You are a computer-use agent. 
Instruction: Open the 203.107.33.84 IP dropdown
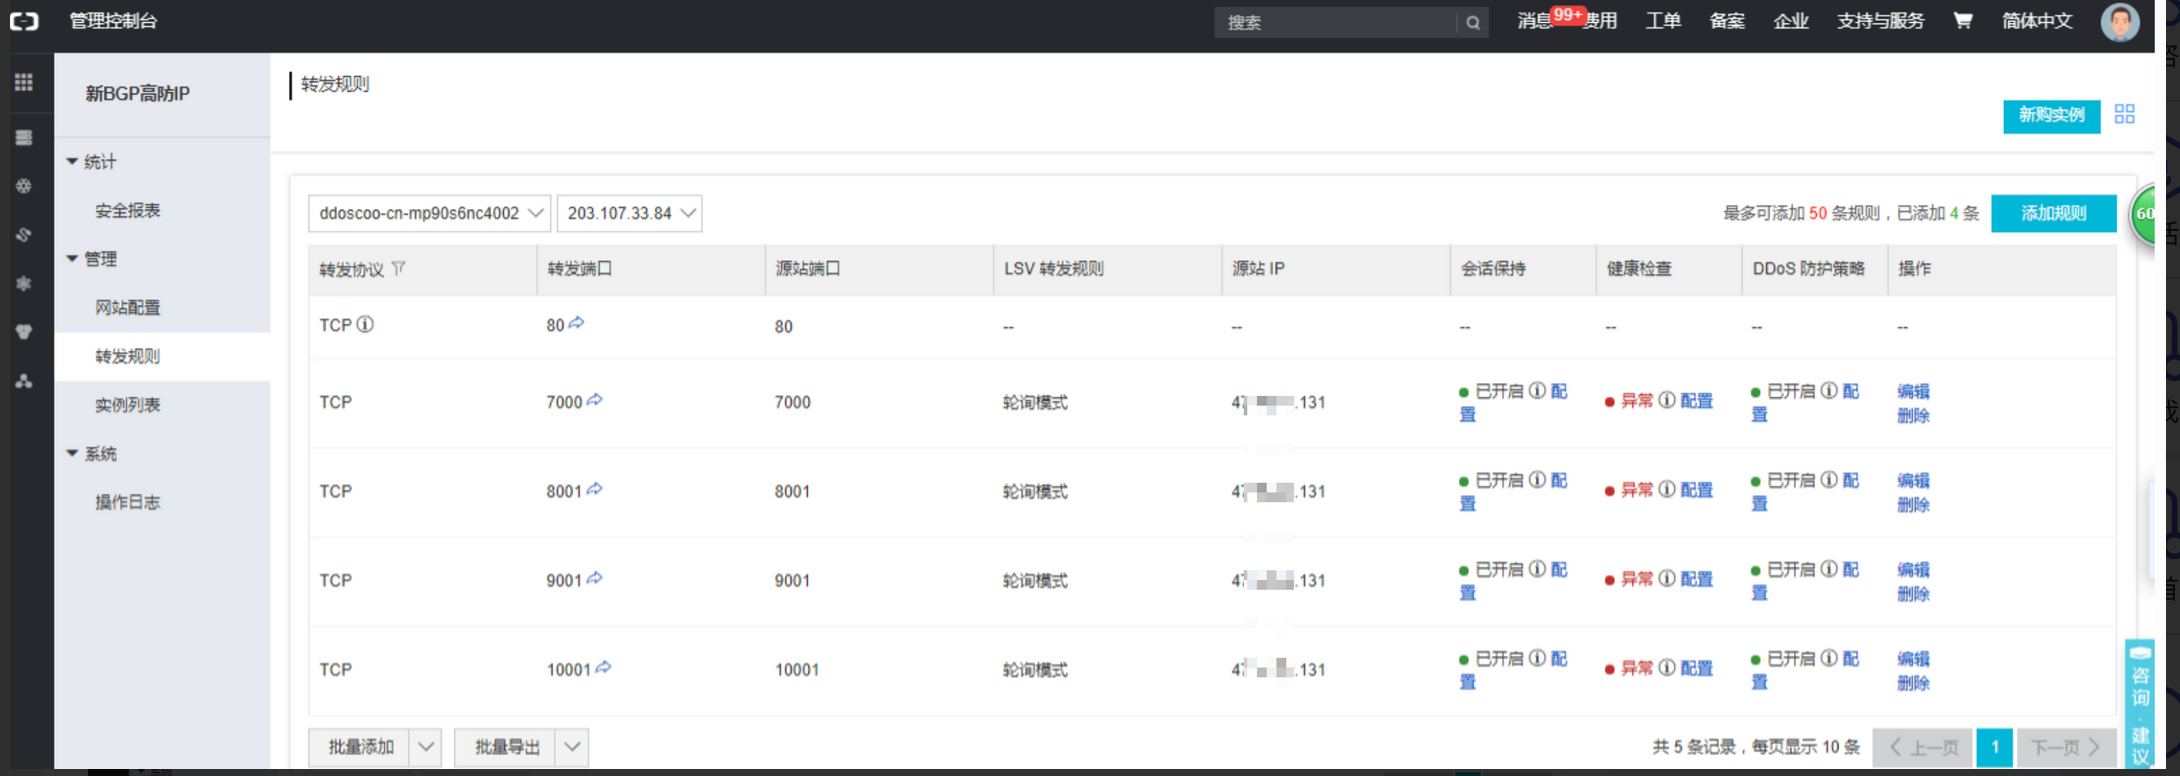point(630,213)
